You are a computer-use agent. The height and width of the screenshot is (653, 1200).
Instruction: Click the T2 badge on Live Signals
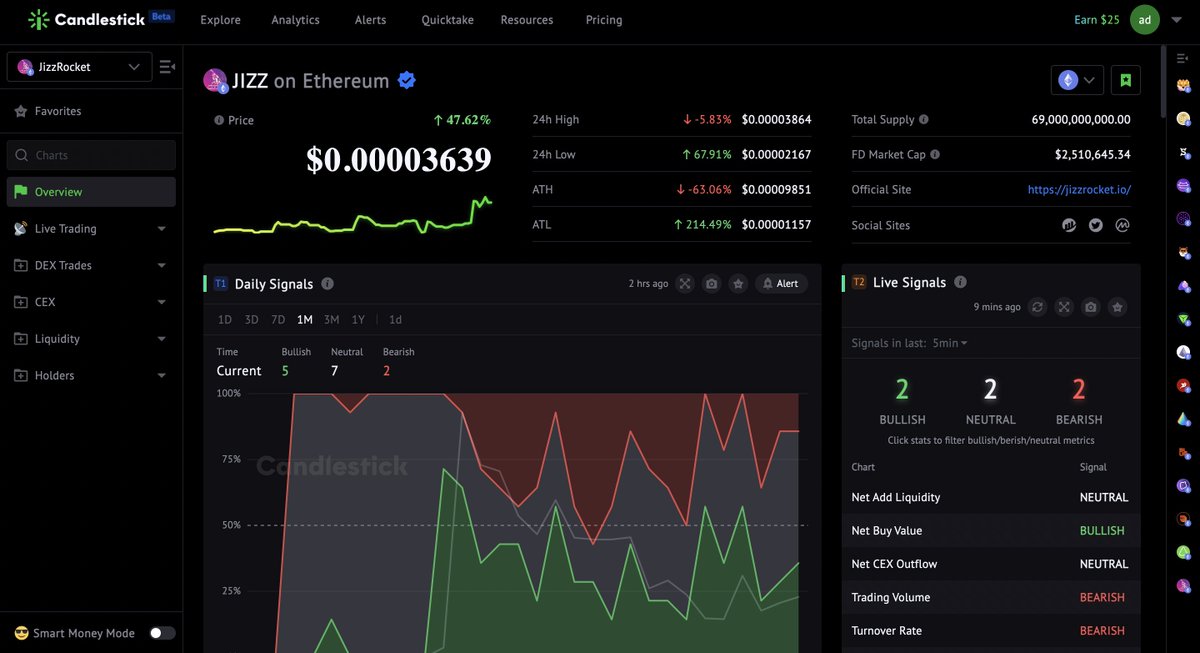coord(859,282)
